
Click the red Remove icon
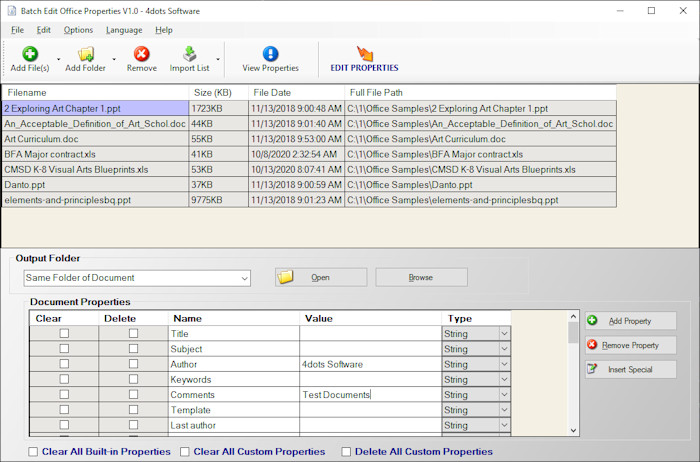click(141, 54)
